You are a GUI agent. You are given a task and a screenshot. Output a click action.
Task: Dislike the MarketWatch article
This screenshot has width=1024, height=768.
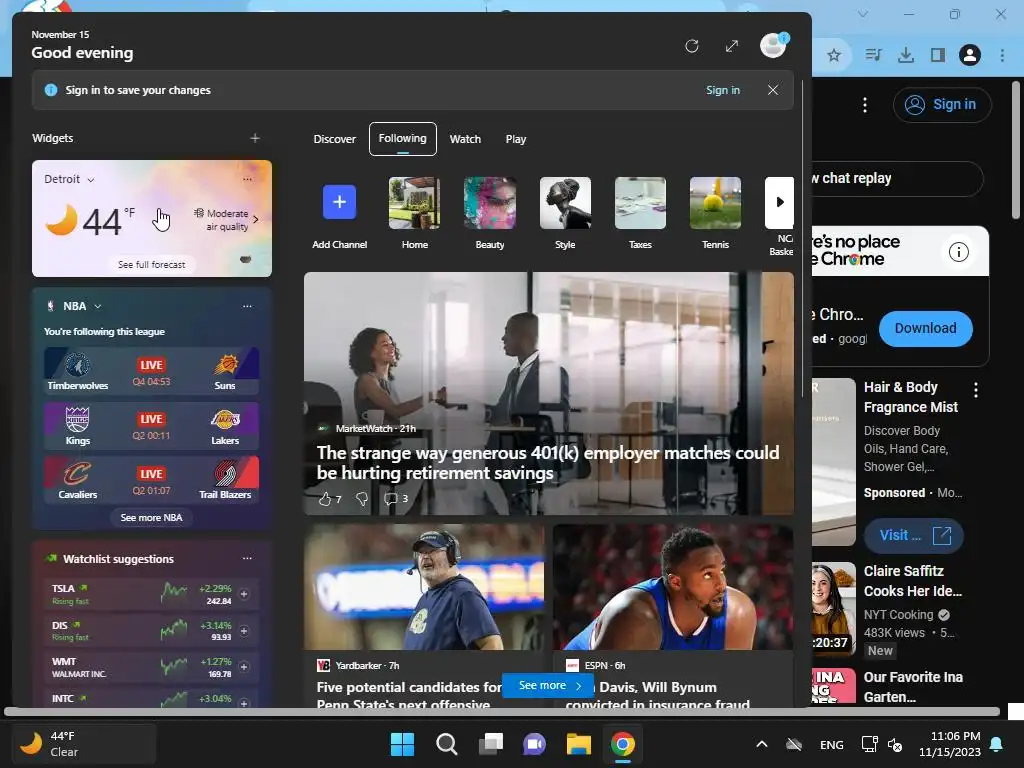click(x=362, y=499)
